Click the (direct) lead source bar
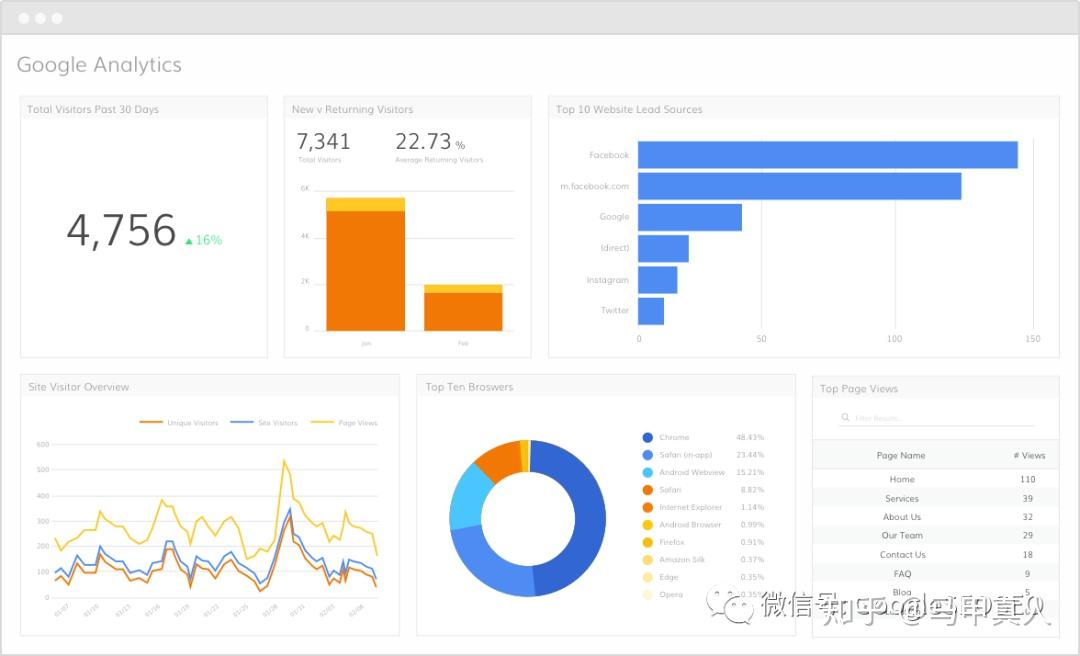This screenshot has height=656, width=1080. click(x=663, y=249)
